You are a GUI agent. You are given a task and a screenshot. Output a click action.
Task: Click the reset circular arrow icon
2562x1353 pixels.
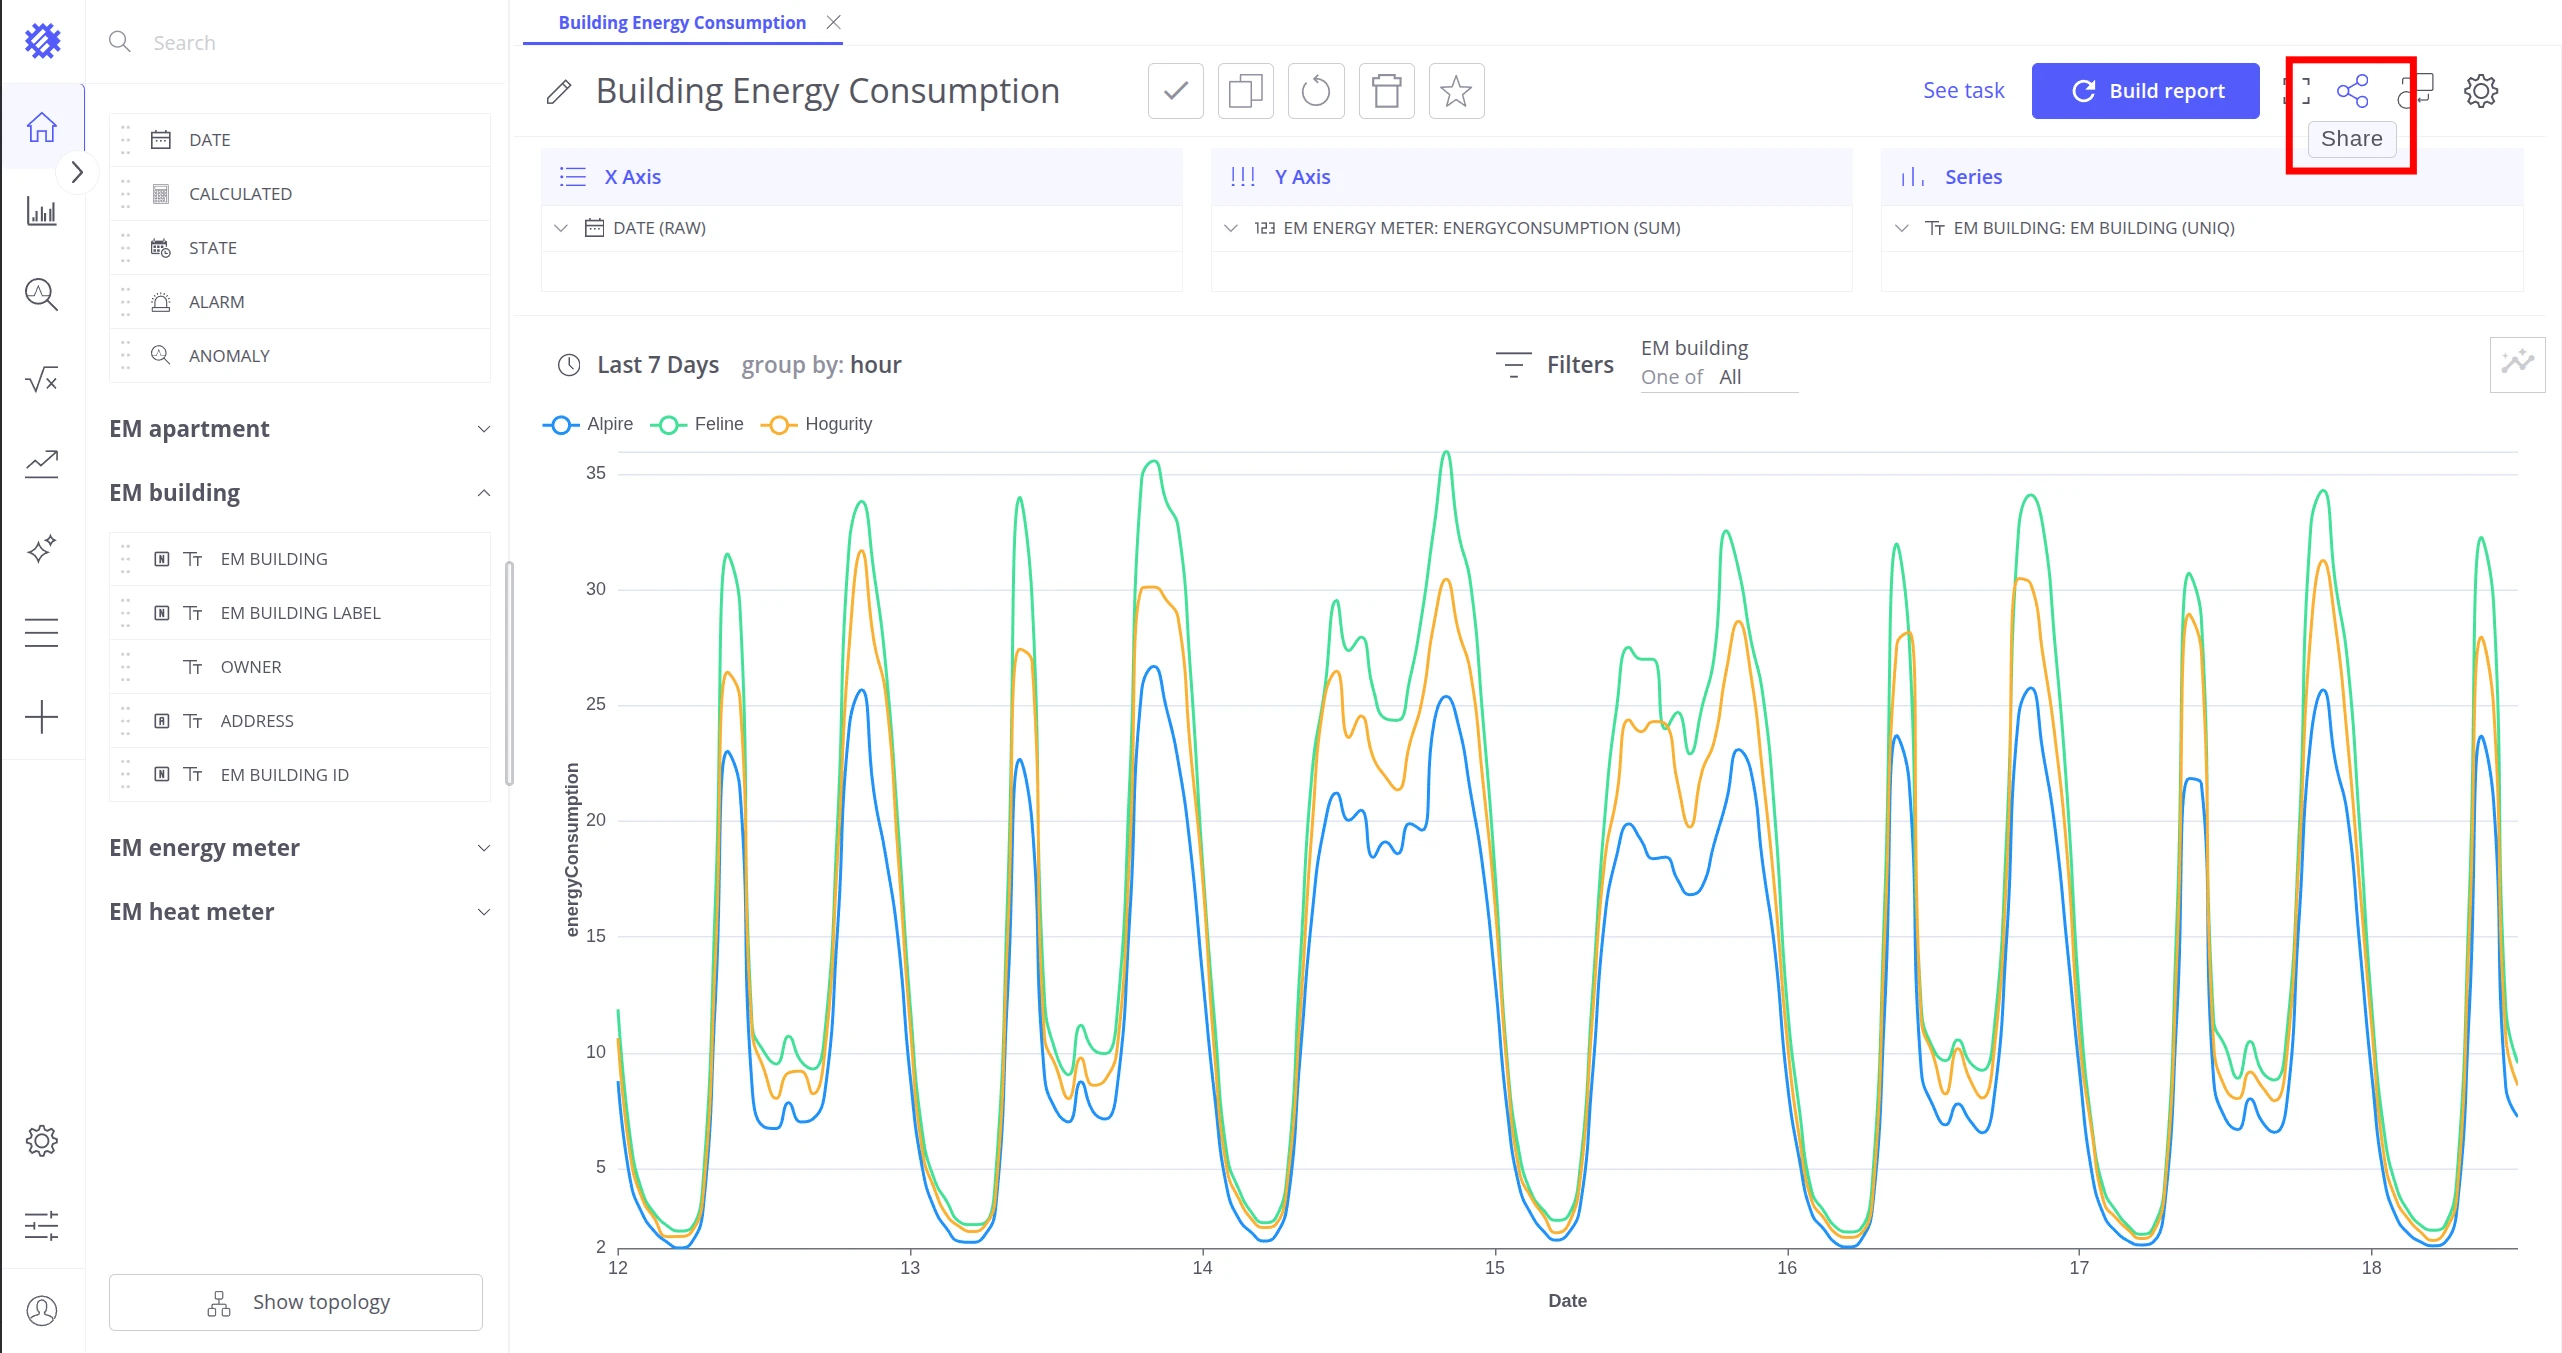click(1316, 91)
